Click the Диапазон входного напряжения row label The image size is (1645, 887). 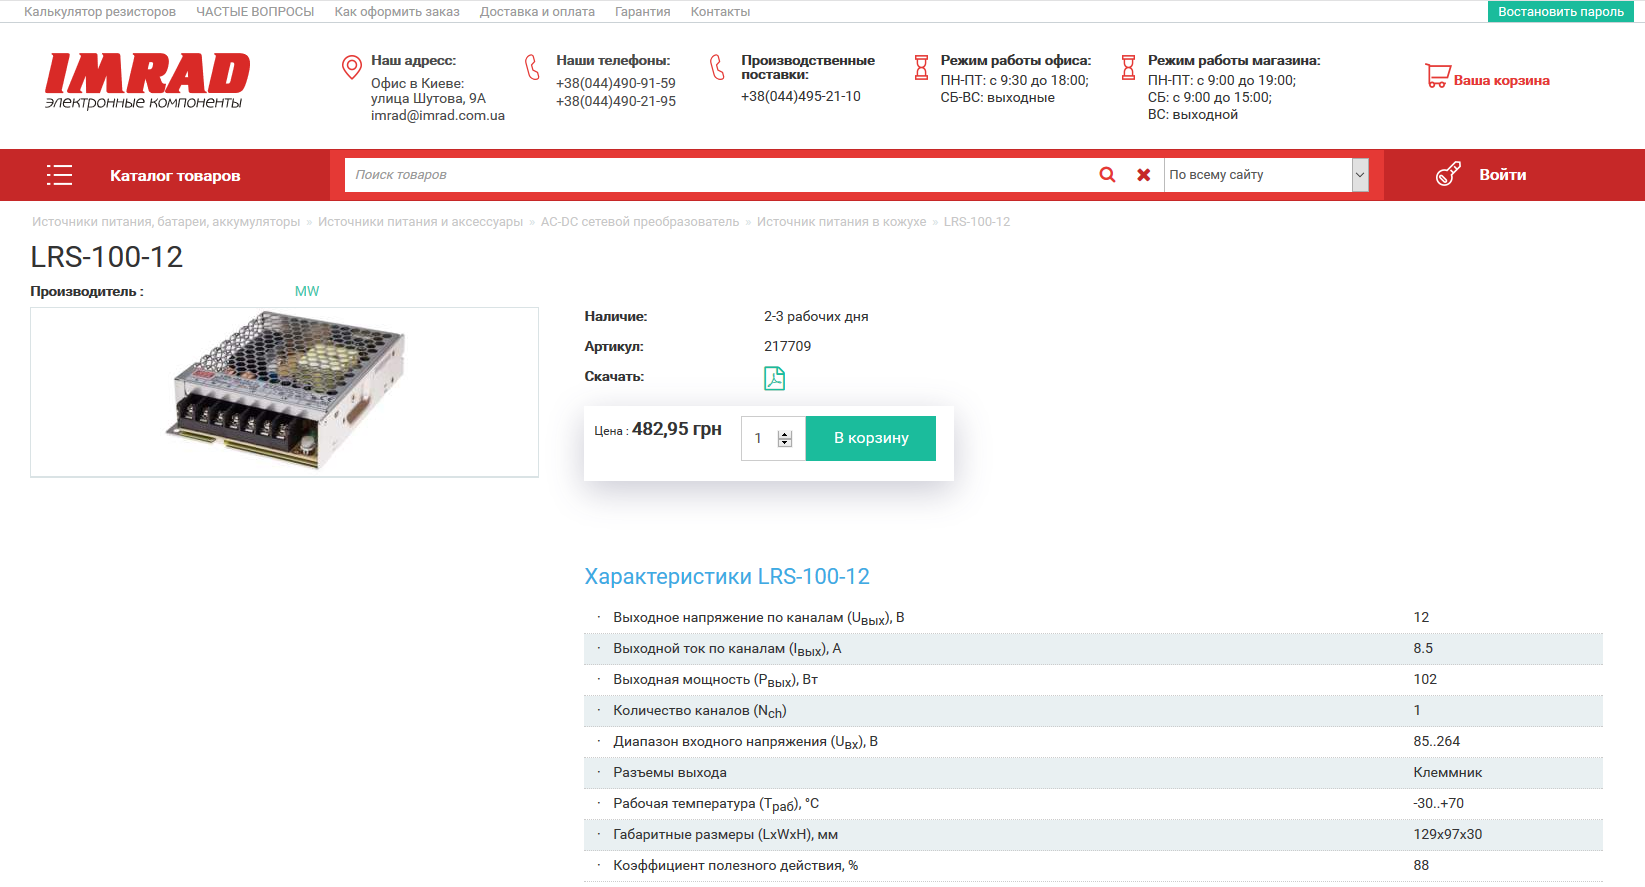[x=745, y=742]
